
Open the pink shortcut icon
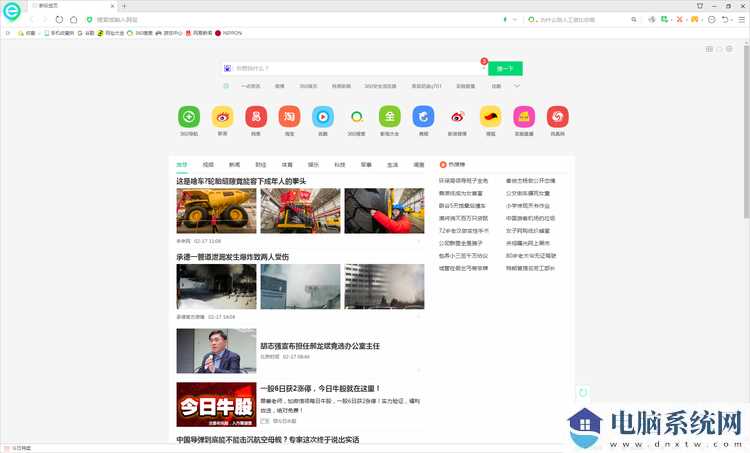click(524, 117)
